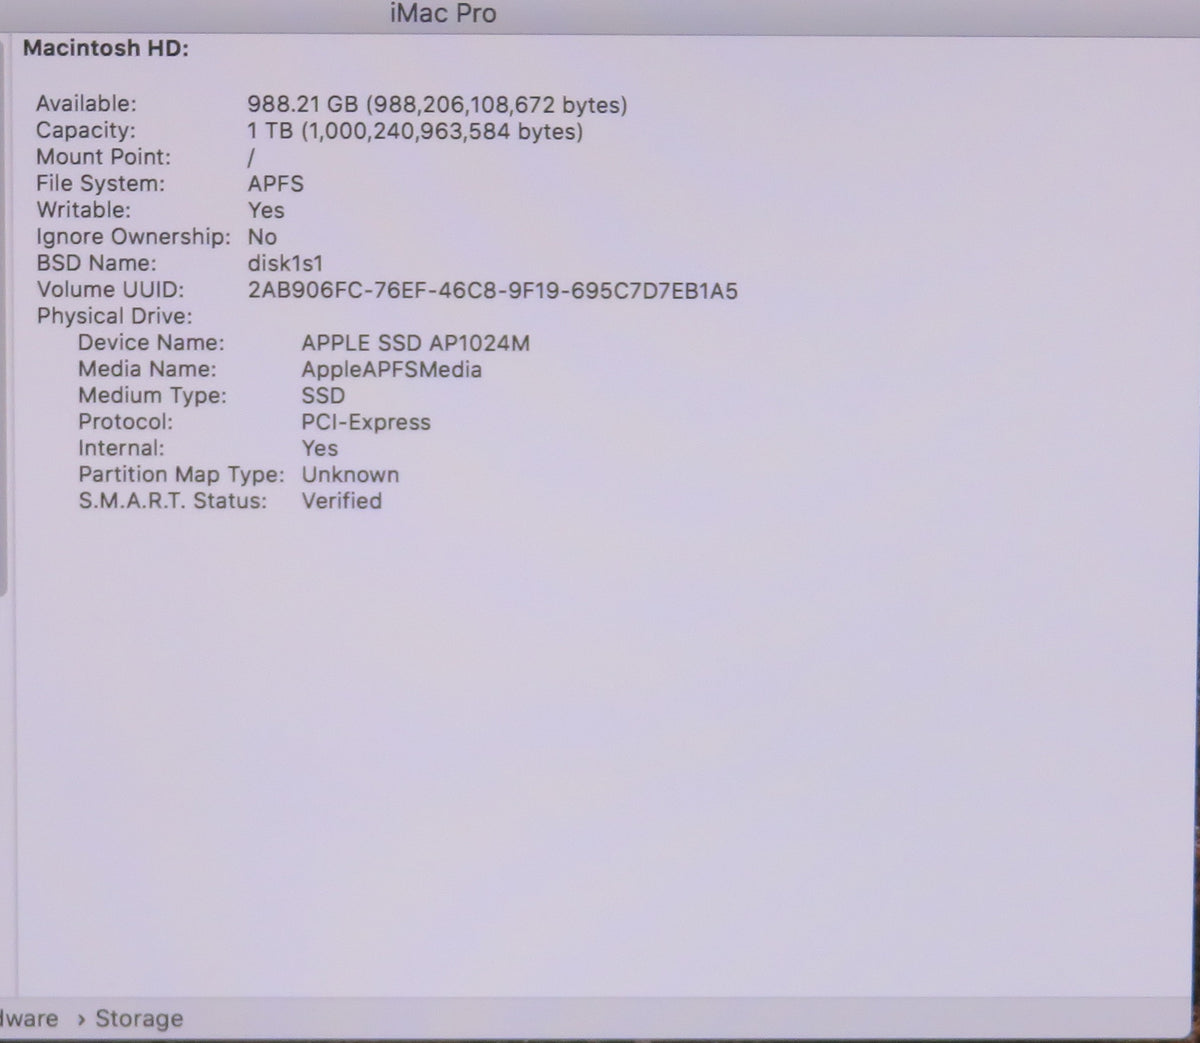
Task: Click the Mount Point value slash
Action: tap(251, 158)
